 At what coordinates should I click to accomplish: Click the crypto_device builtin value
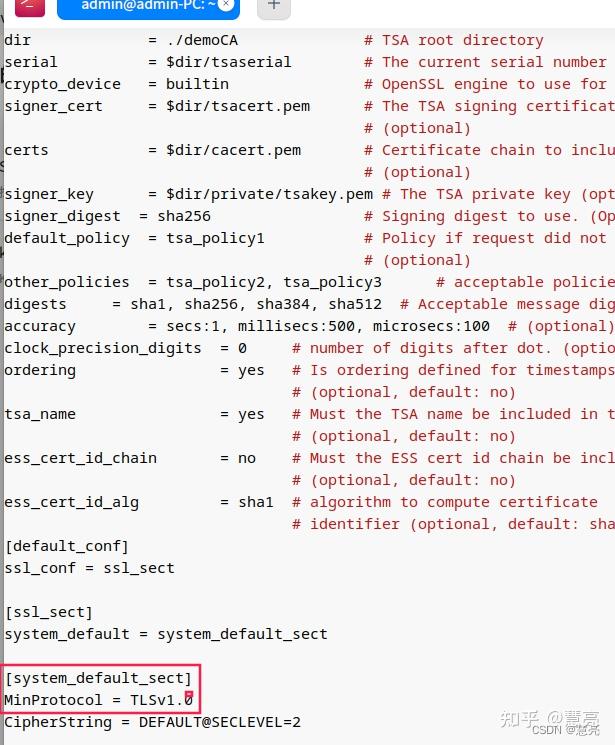pyautogui.click(x=197, y=84)
